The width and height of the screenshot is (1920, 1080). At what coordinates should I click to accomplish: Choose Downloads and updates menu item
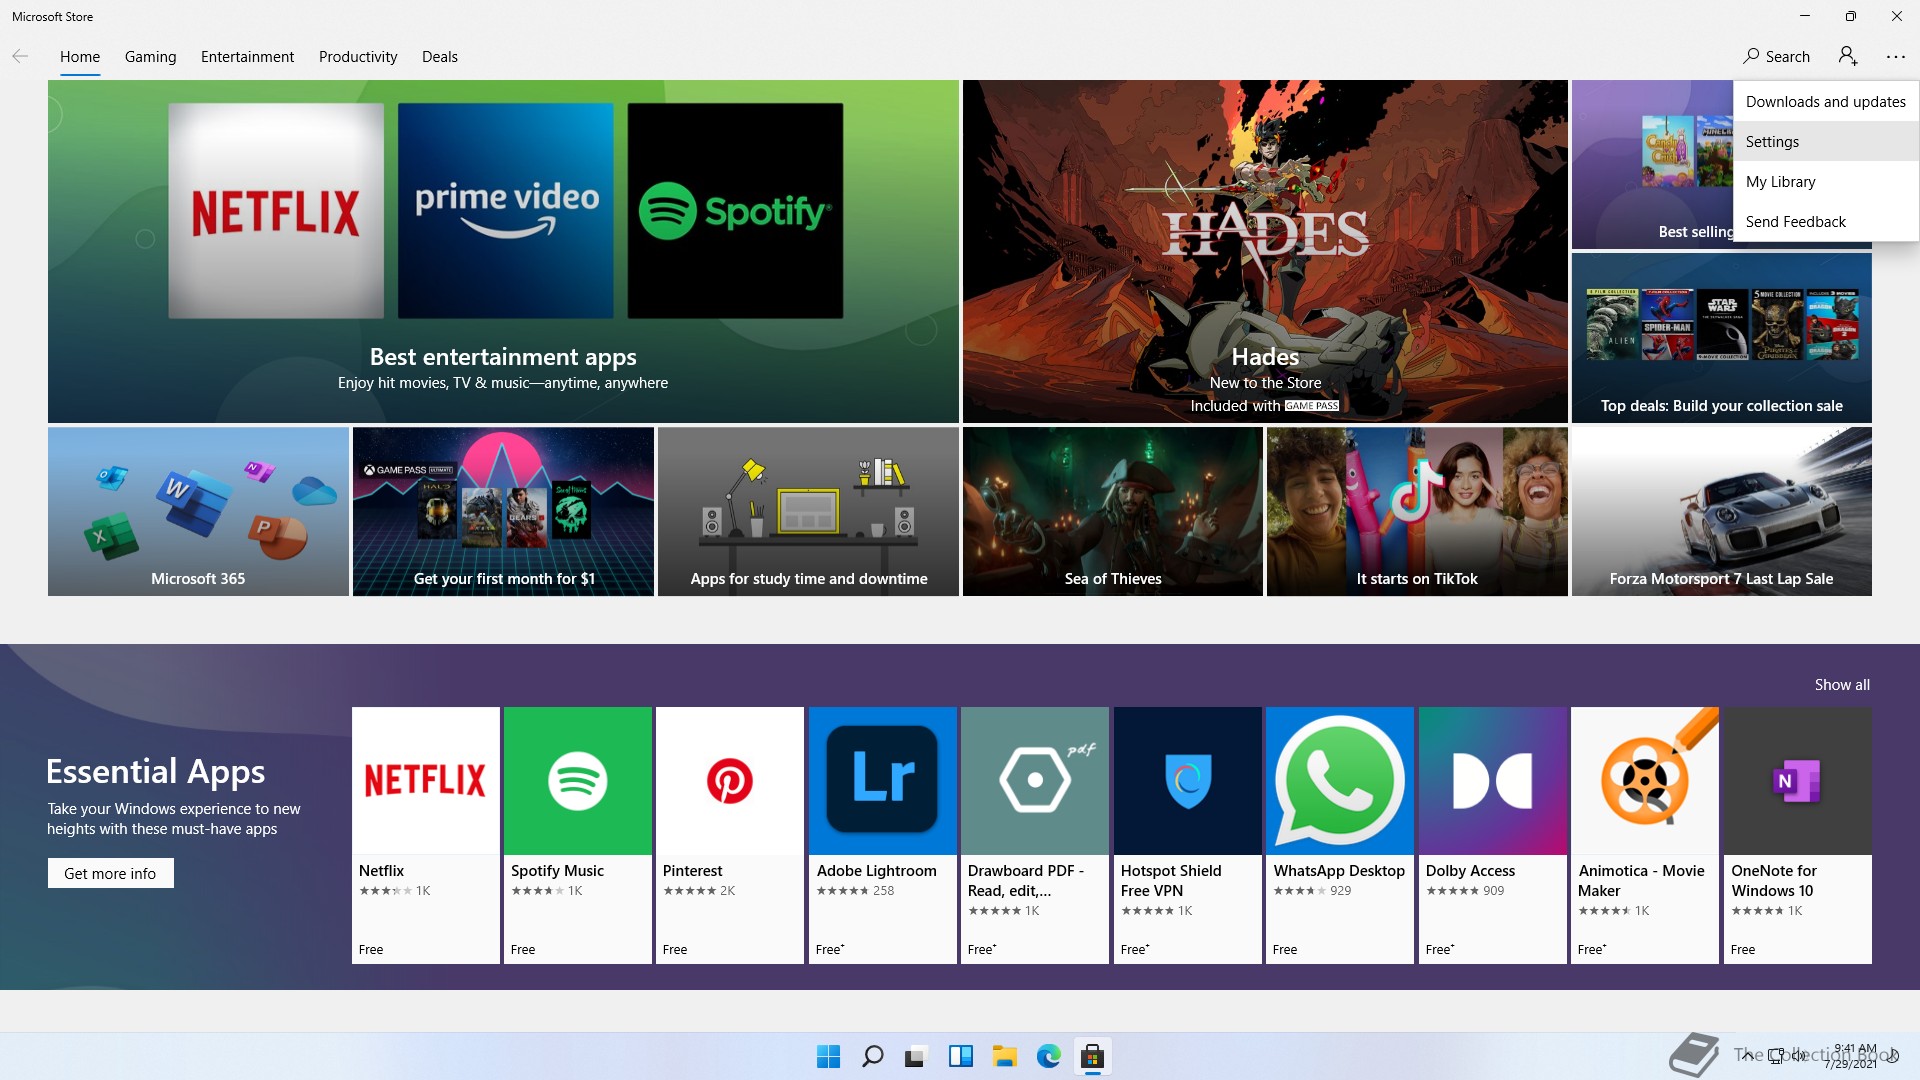(x=1826, y=101)
